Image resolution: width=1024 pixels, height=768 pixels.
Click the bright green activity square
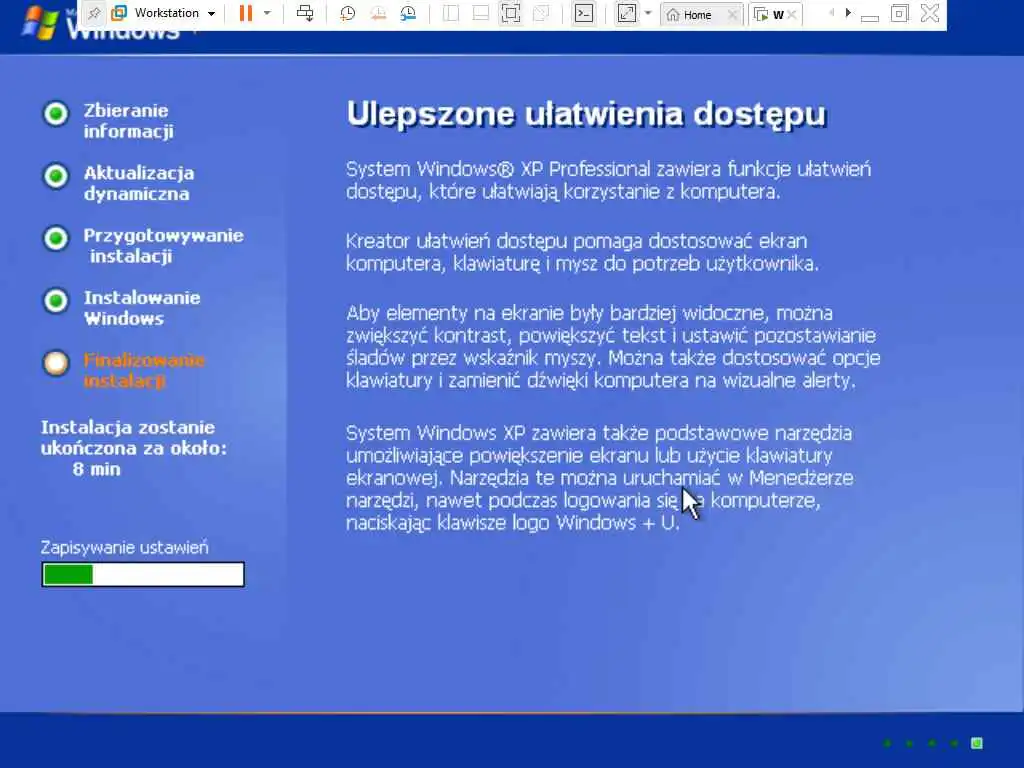click(977, 743)
